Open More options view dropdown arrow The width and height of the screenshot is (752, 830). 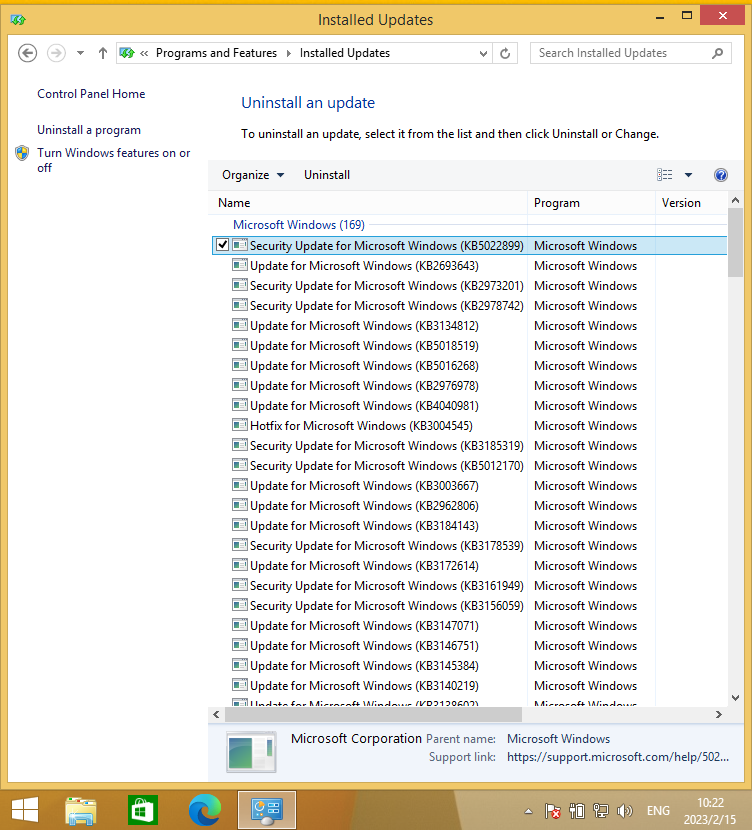688,175
